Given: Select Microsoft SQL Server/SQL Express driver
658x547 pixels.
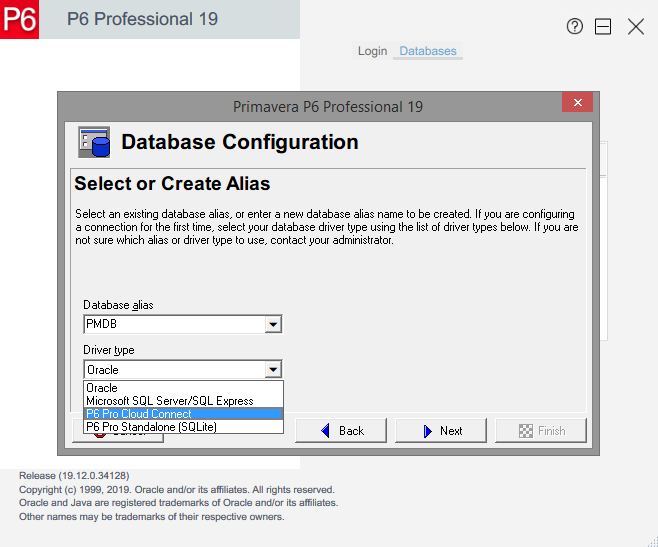Looking at the screenshot, I should 183,401.
